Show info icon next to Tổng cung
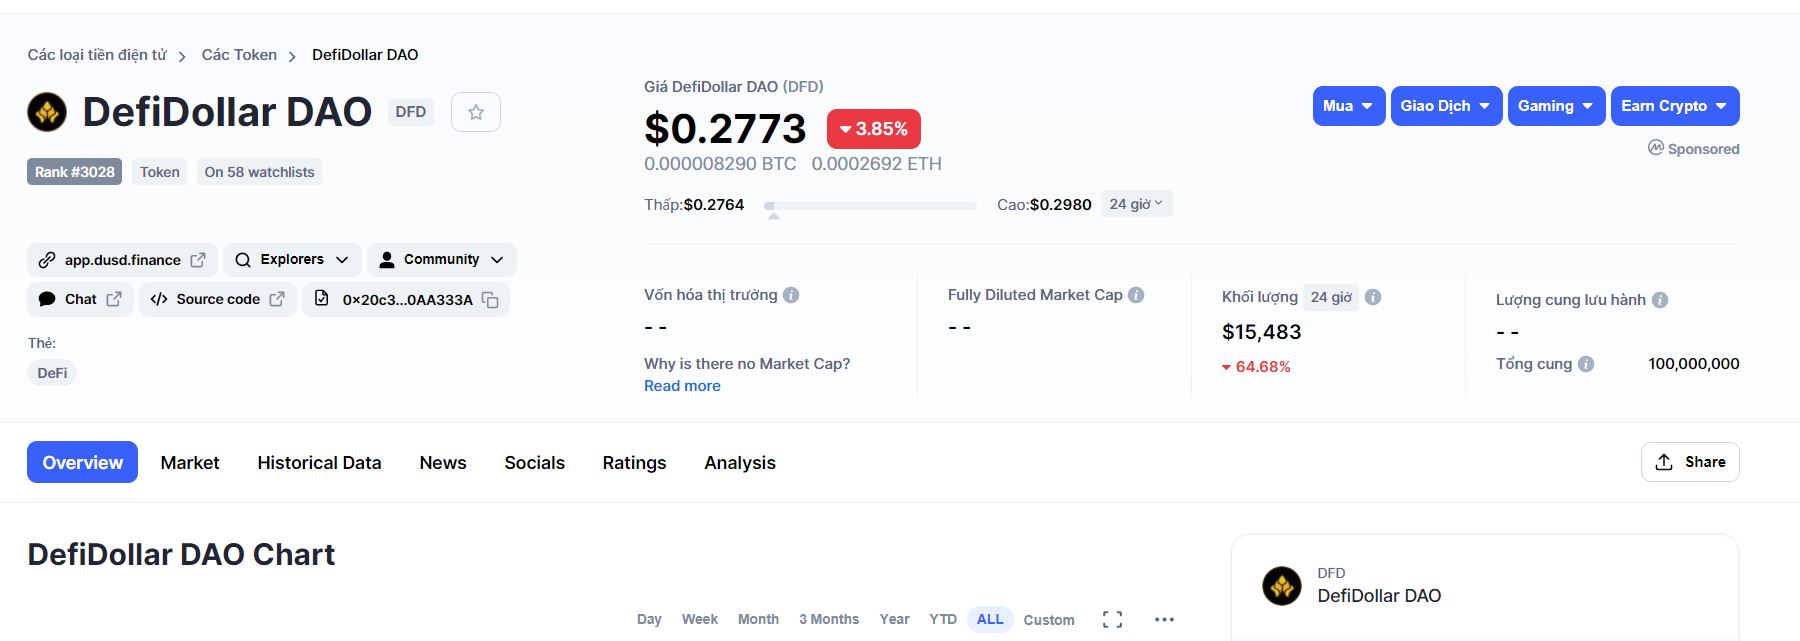The width and height of the screenshot is (1800, 641). click(x=1586, y=364)
